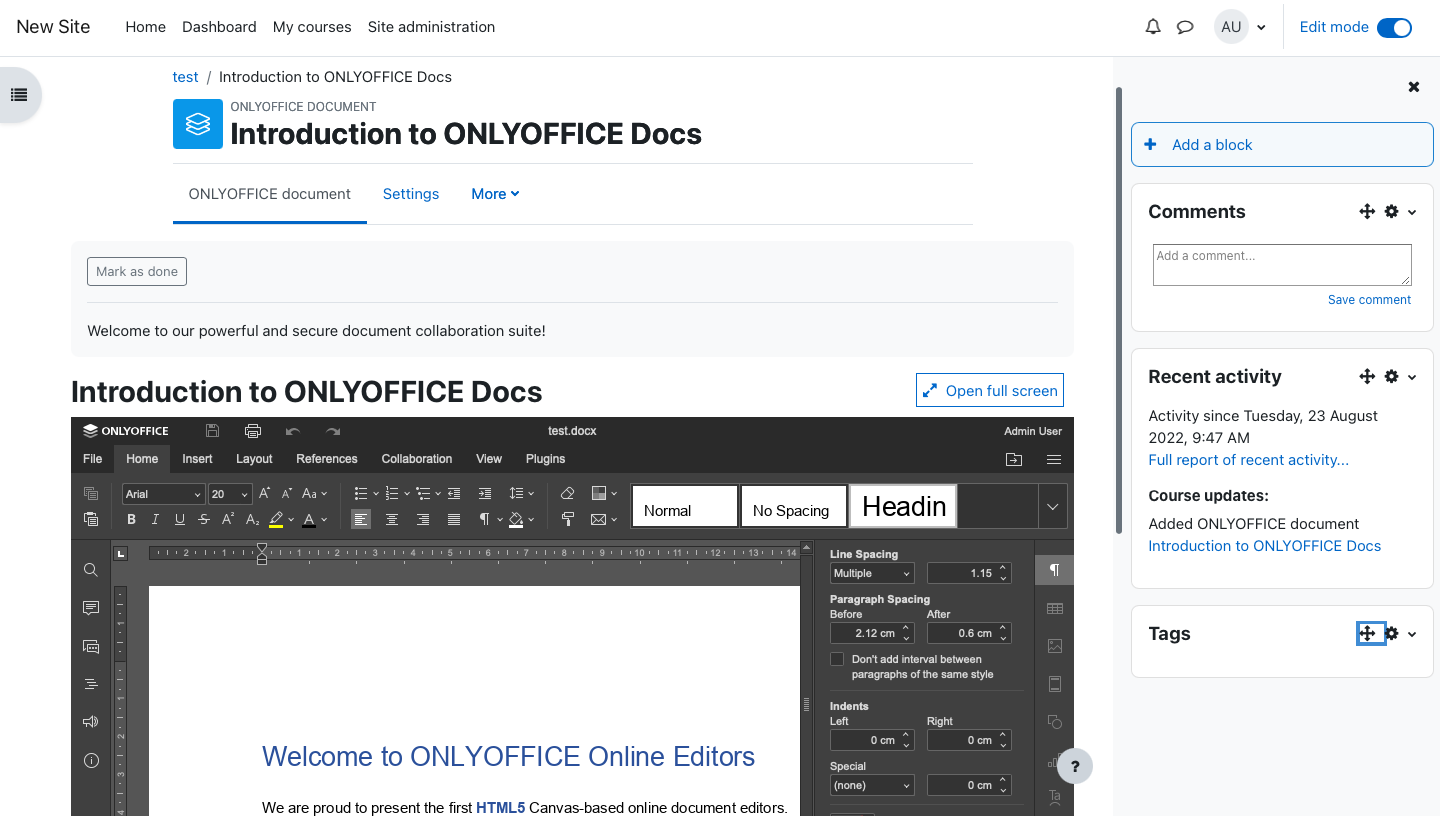The image size is (1440, 816).
Task: Apply subscript formatting
Action: click(x=252, y=519)
